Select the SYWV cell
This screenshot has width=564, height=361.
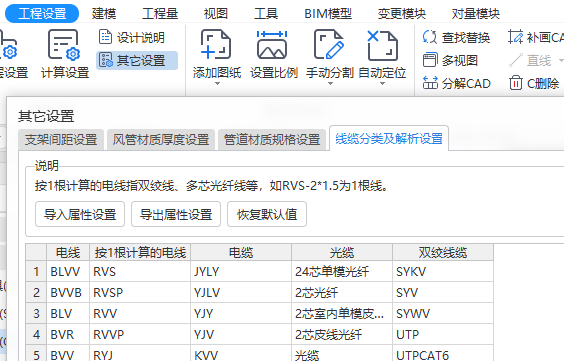[443, 314]
